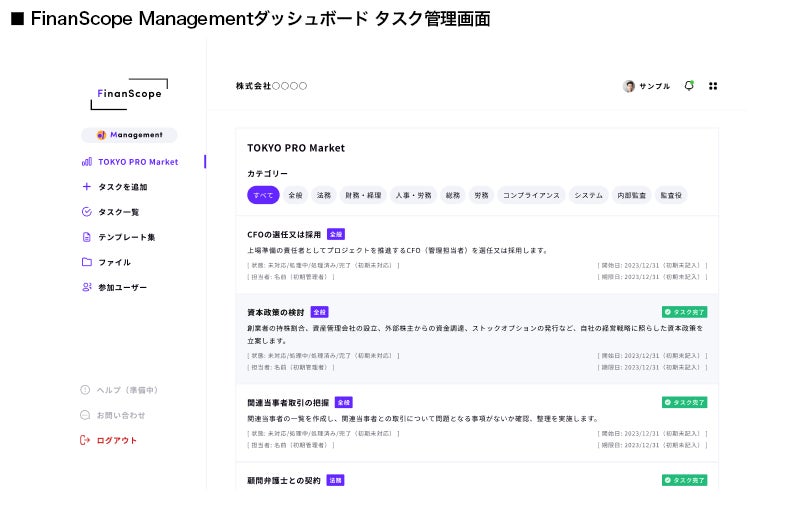800x532 pixels.
Task: Click the お問い合わせ link
Action: (x=121, y=415)
